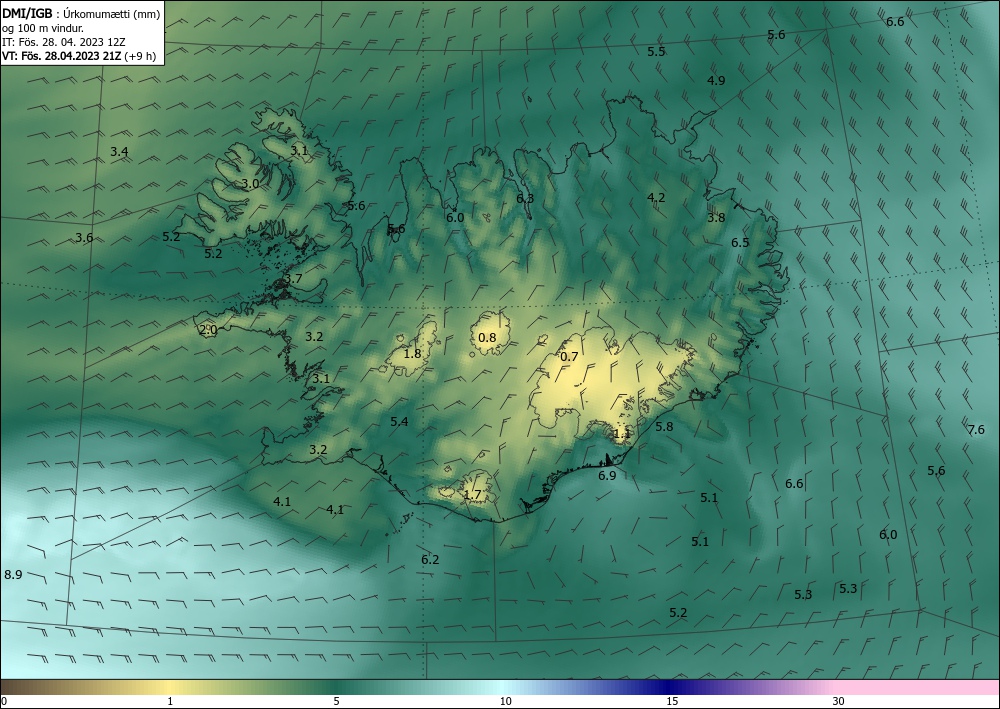Click the 6.3 value in north Iceland

pos(525,198)
